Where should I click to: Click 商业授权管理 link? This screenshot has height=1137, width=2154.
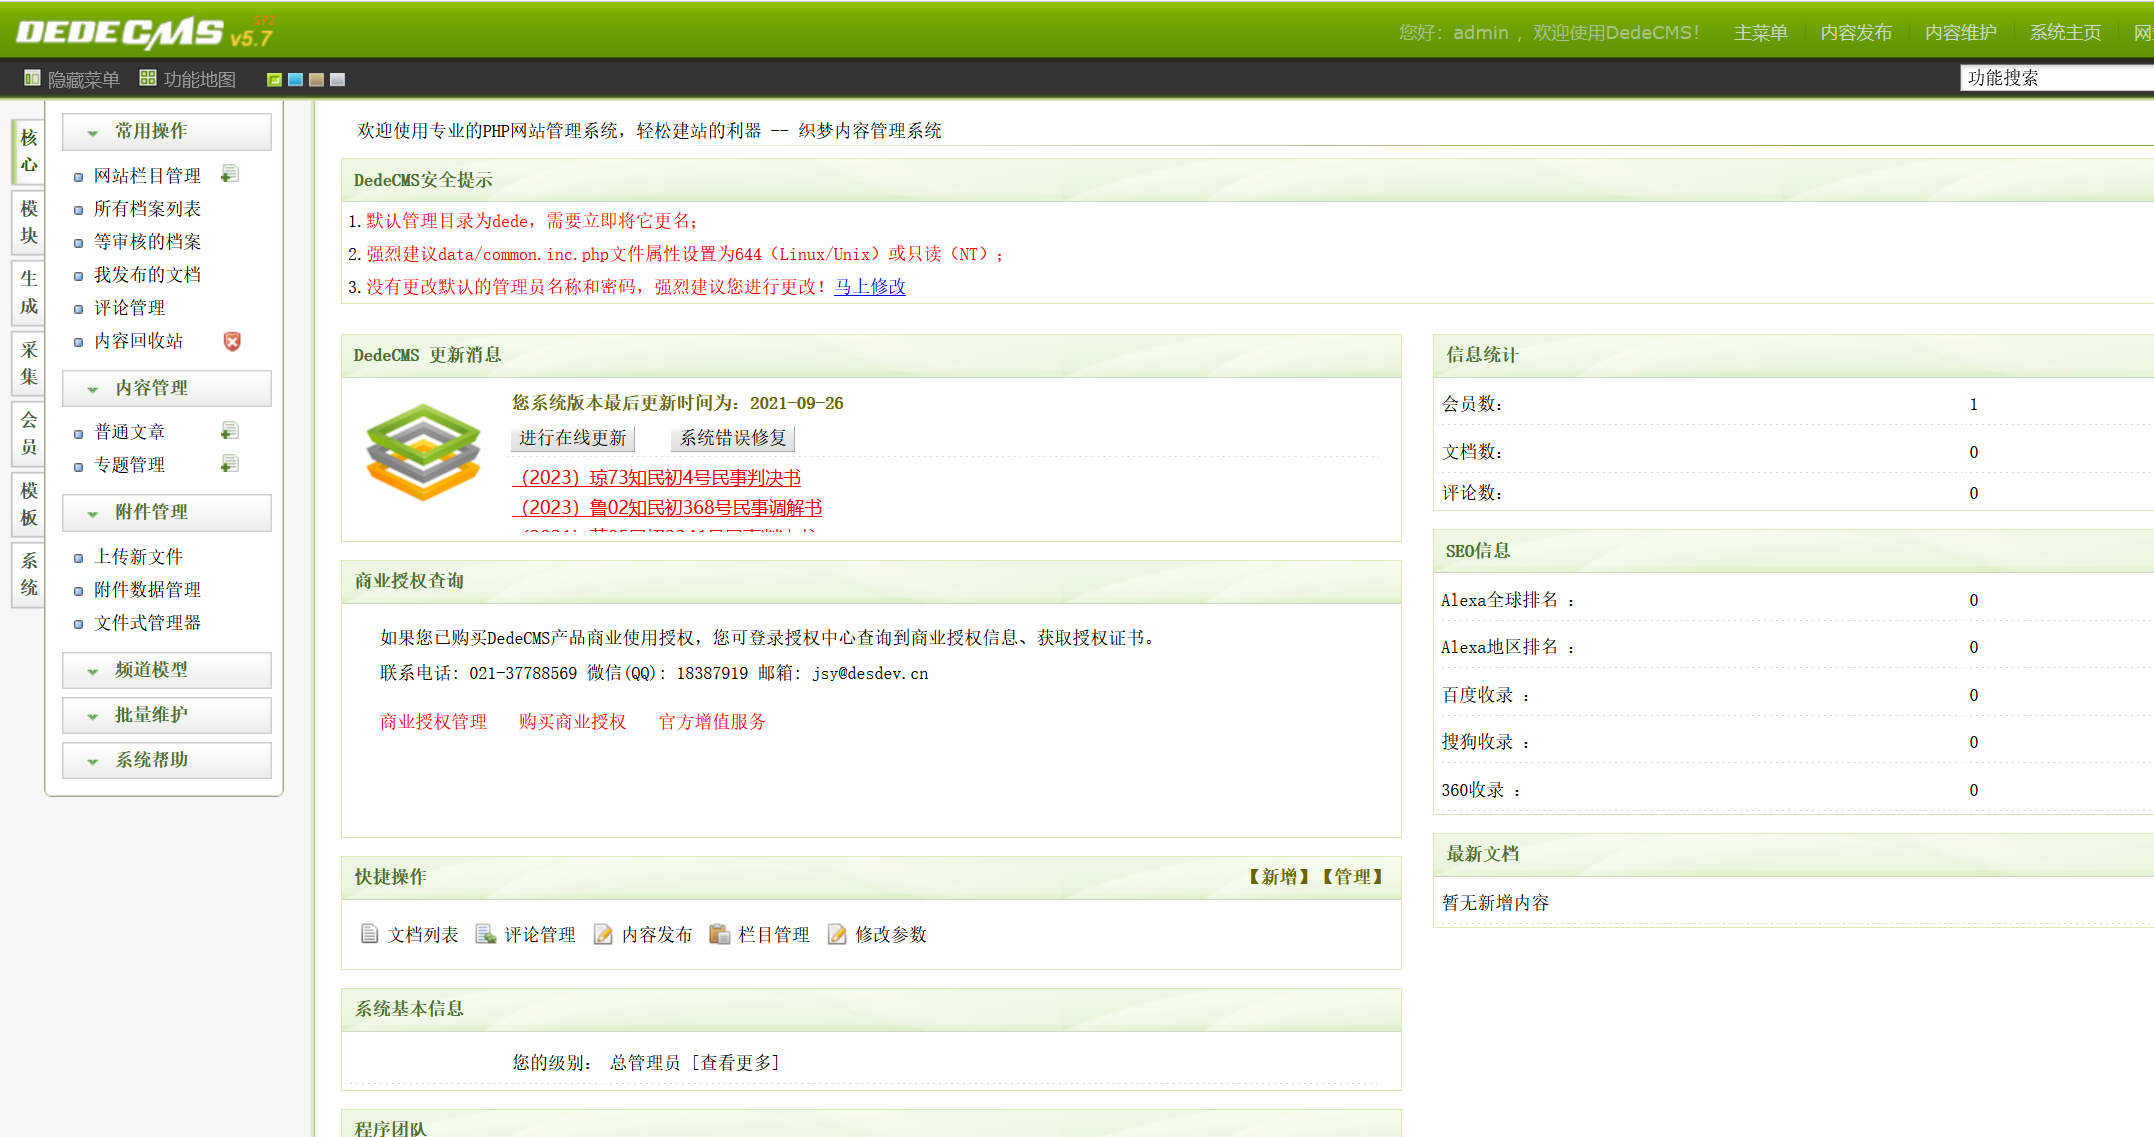click(433, 721)
